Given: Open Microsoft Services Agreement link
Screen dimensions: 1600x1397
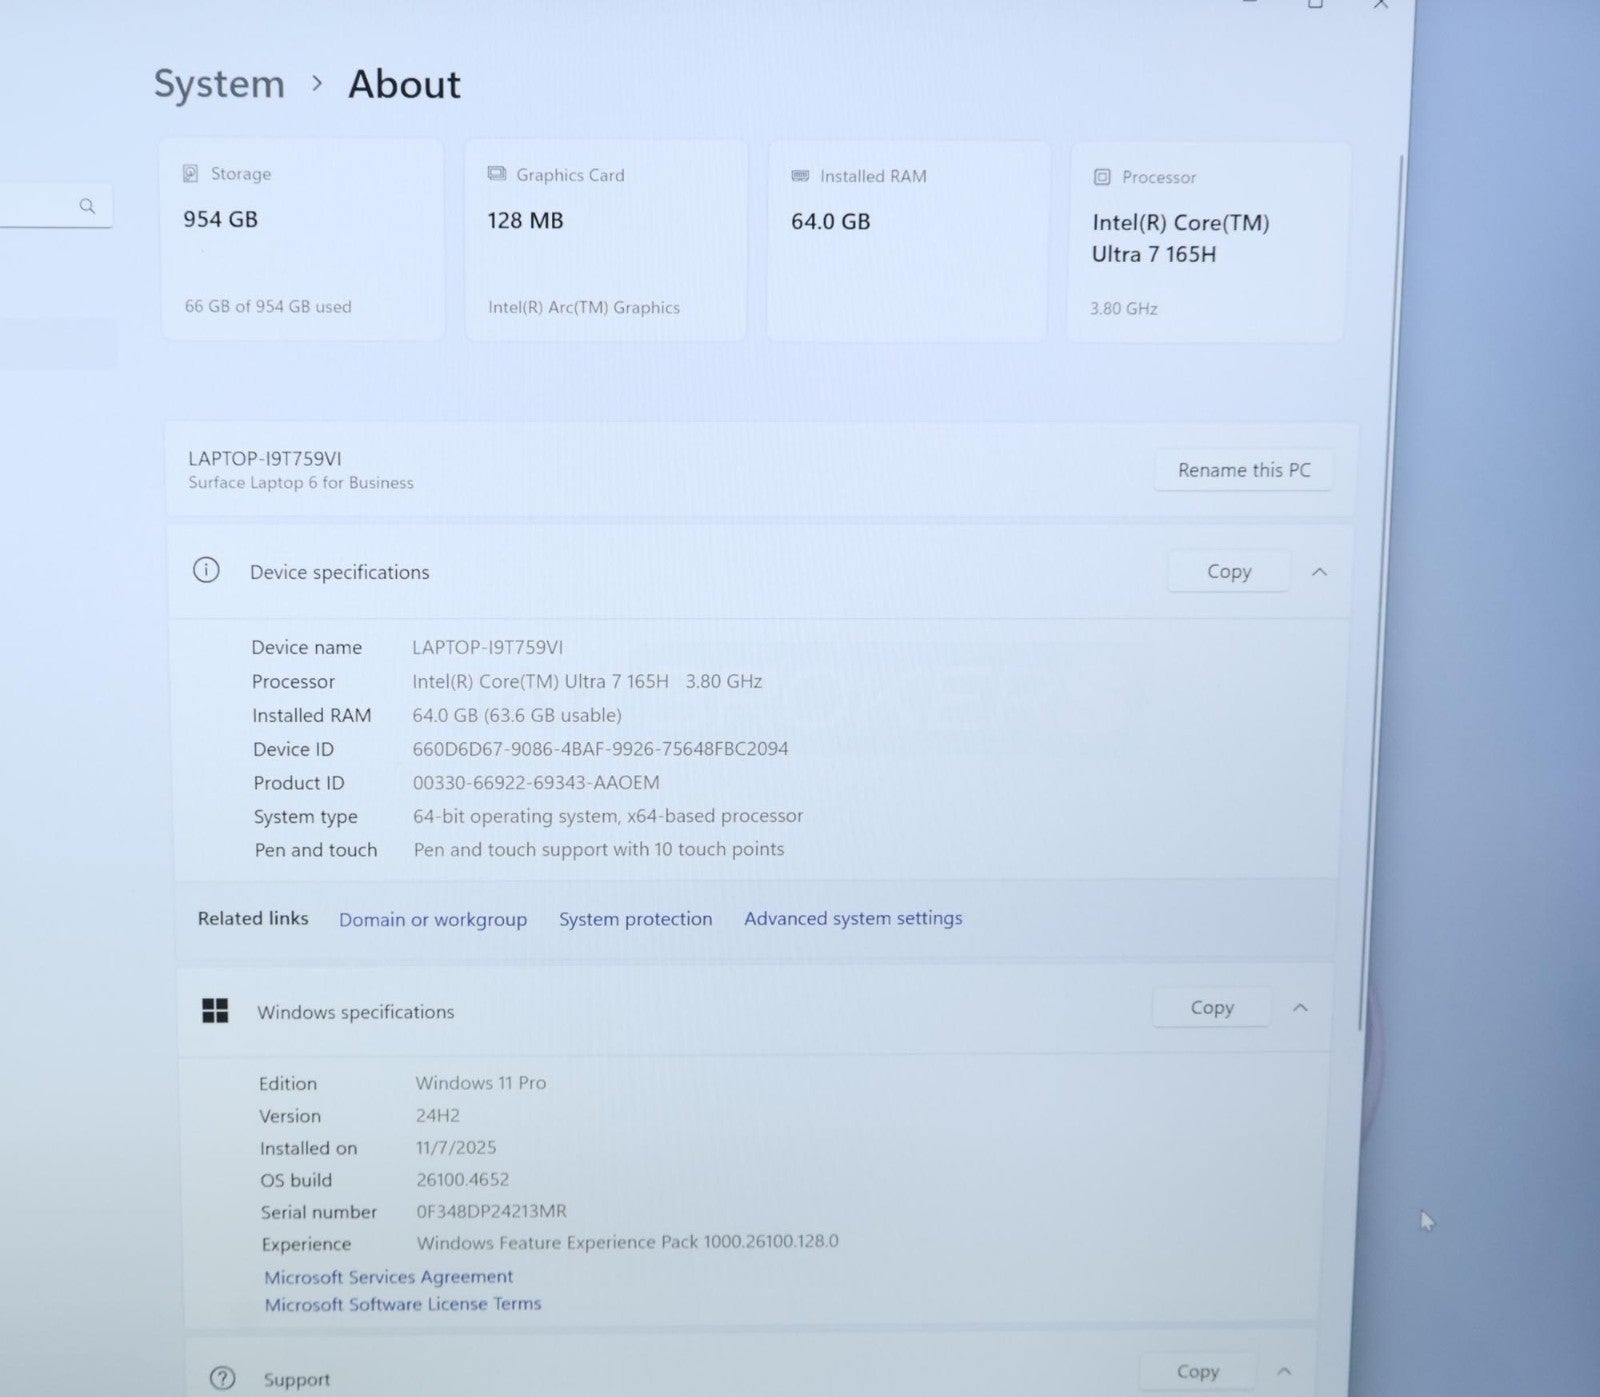Looking at the screenshot, I should click(388, 1277).
